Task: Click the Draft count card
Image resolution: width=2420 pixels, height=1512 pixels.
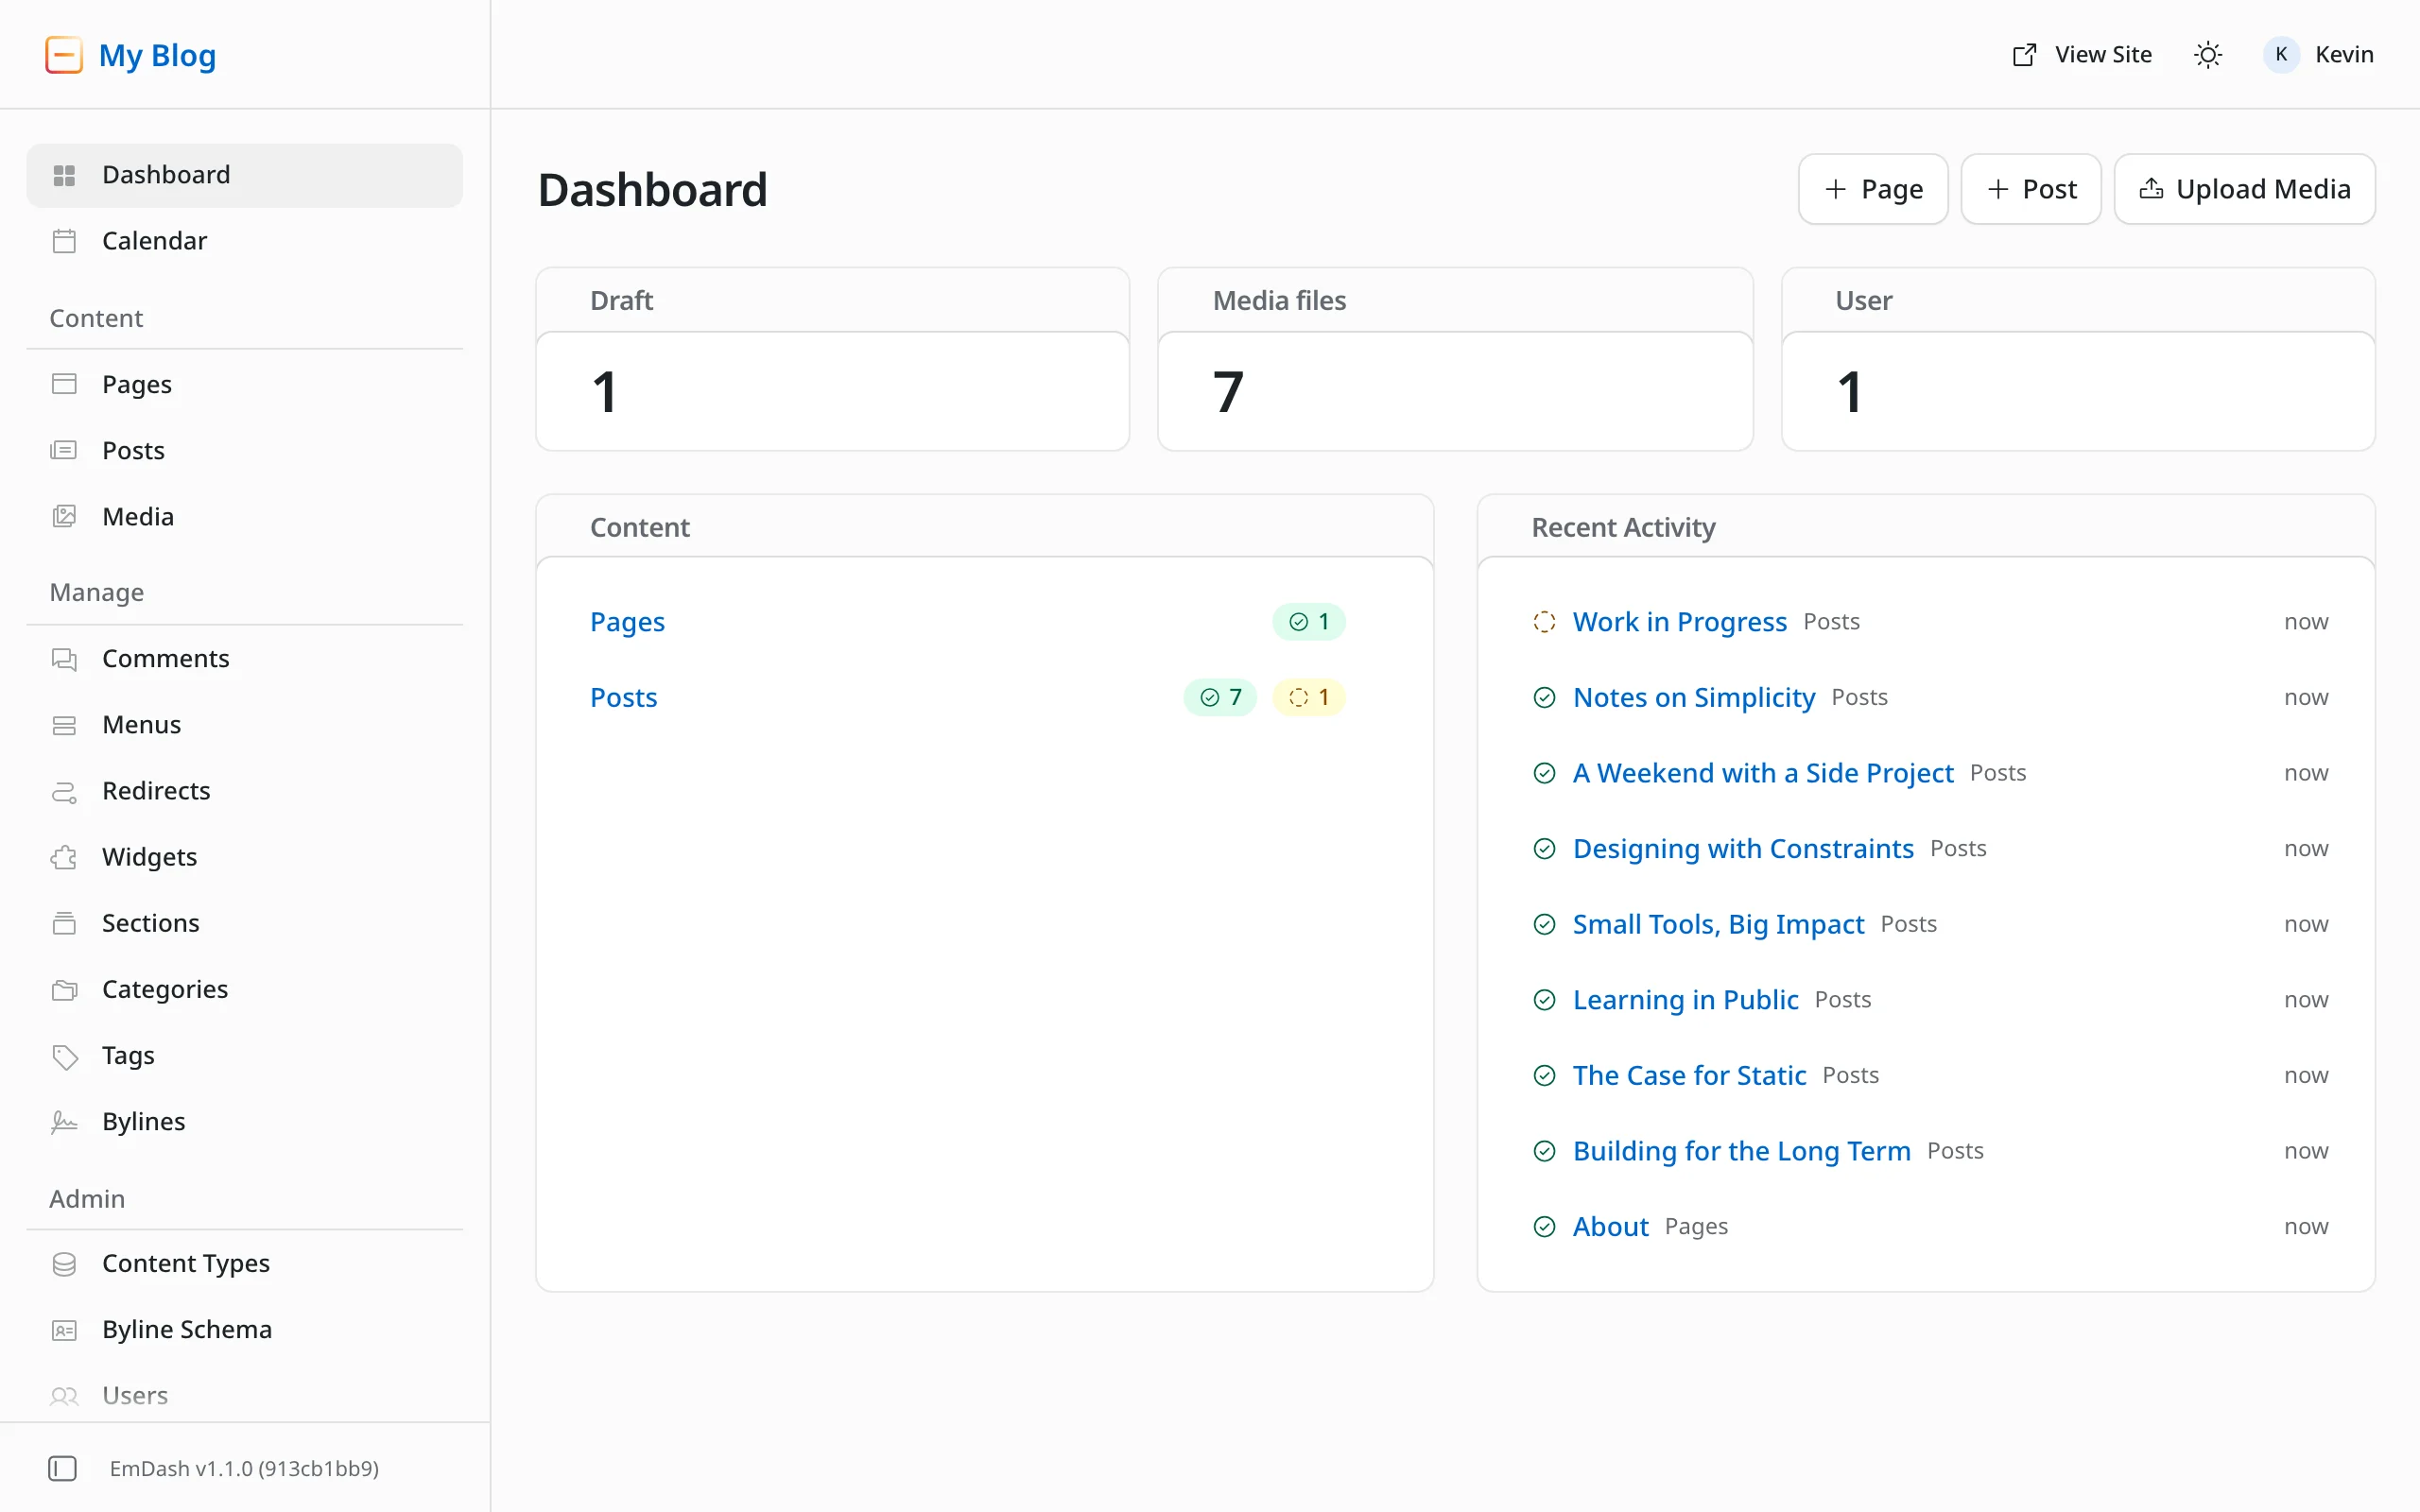Action: click(832, 359)
